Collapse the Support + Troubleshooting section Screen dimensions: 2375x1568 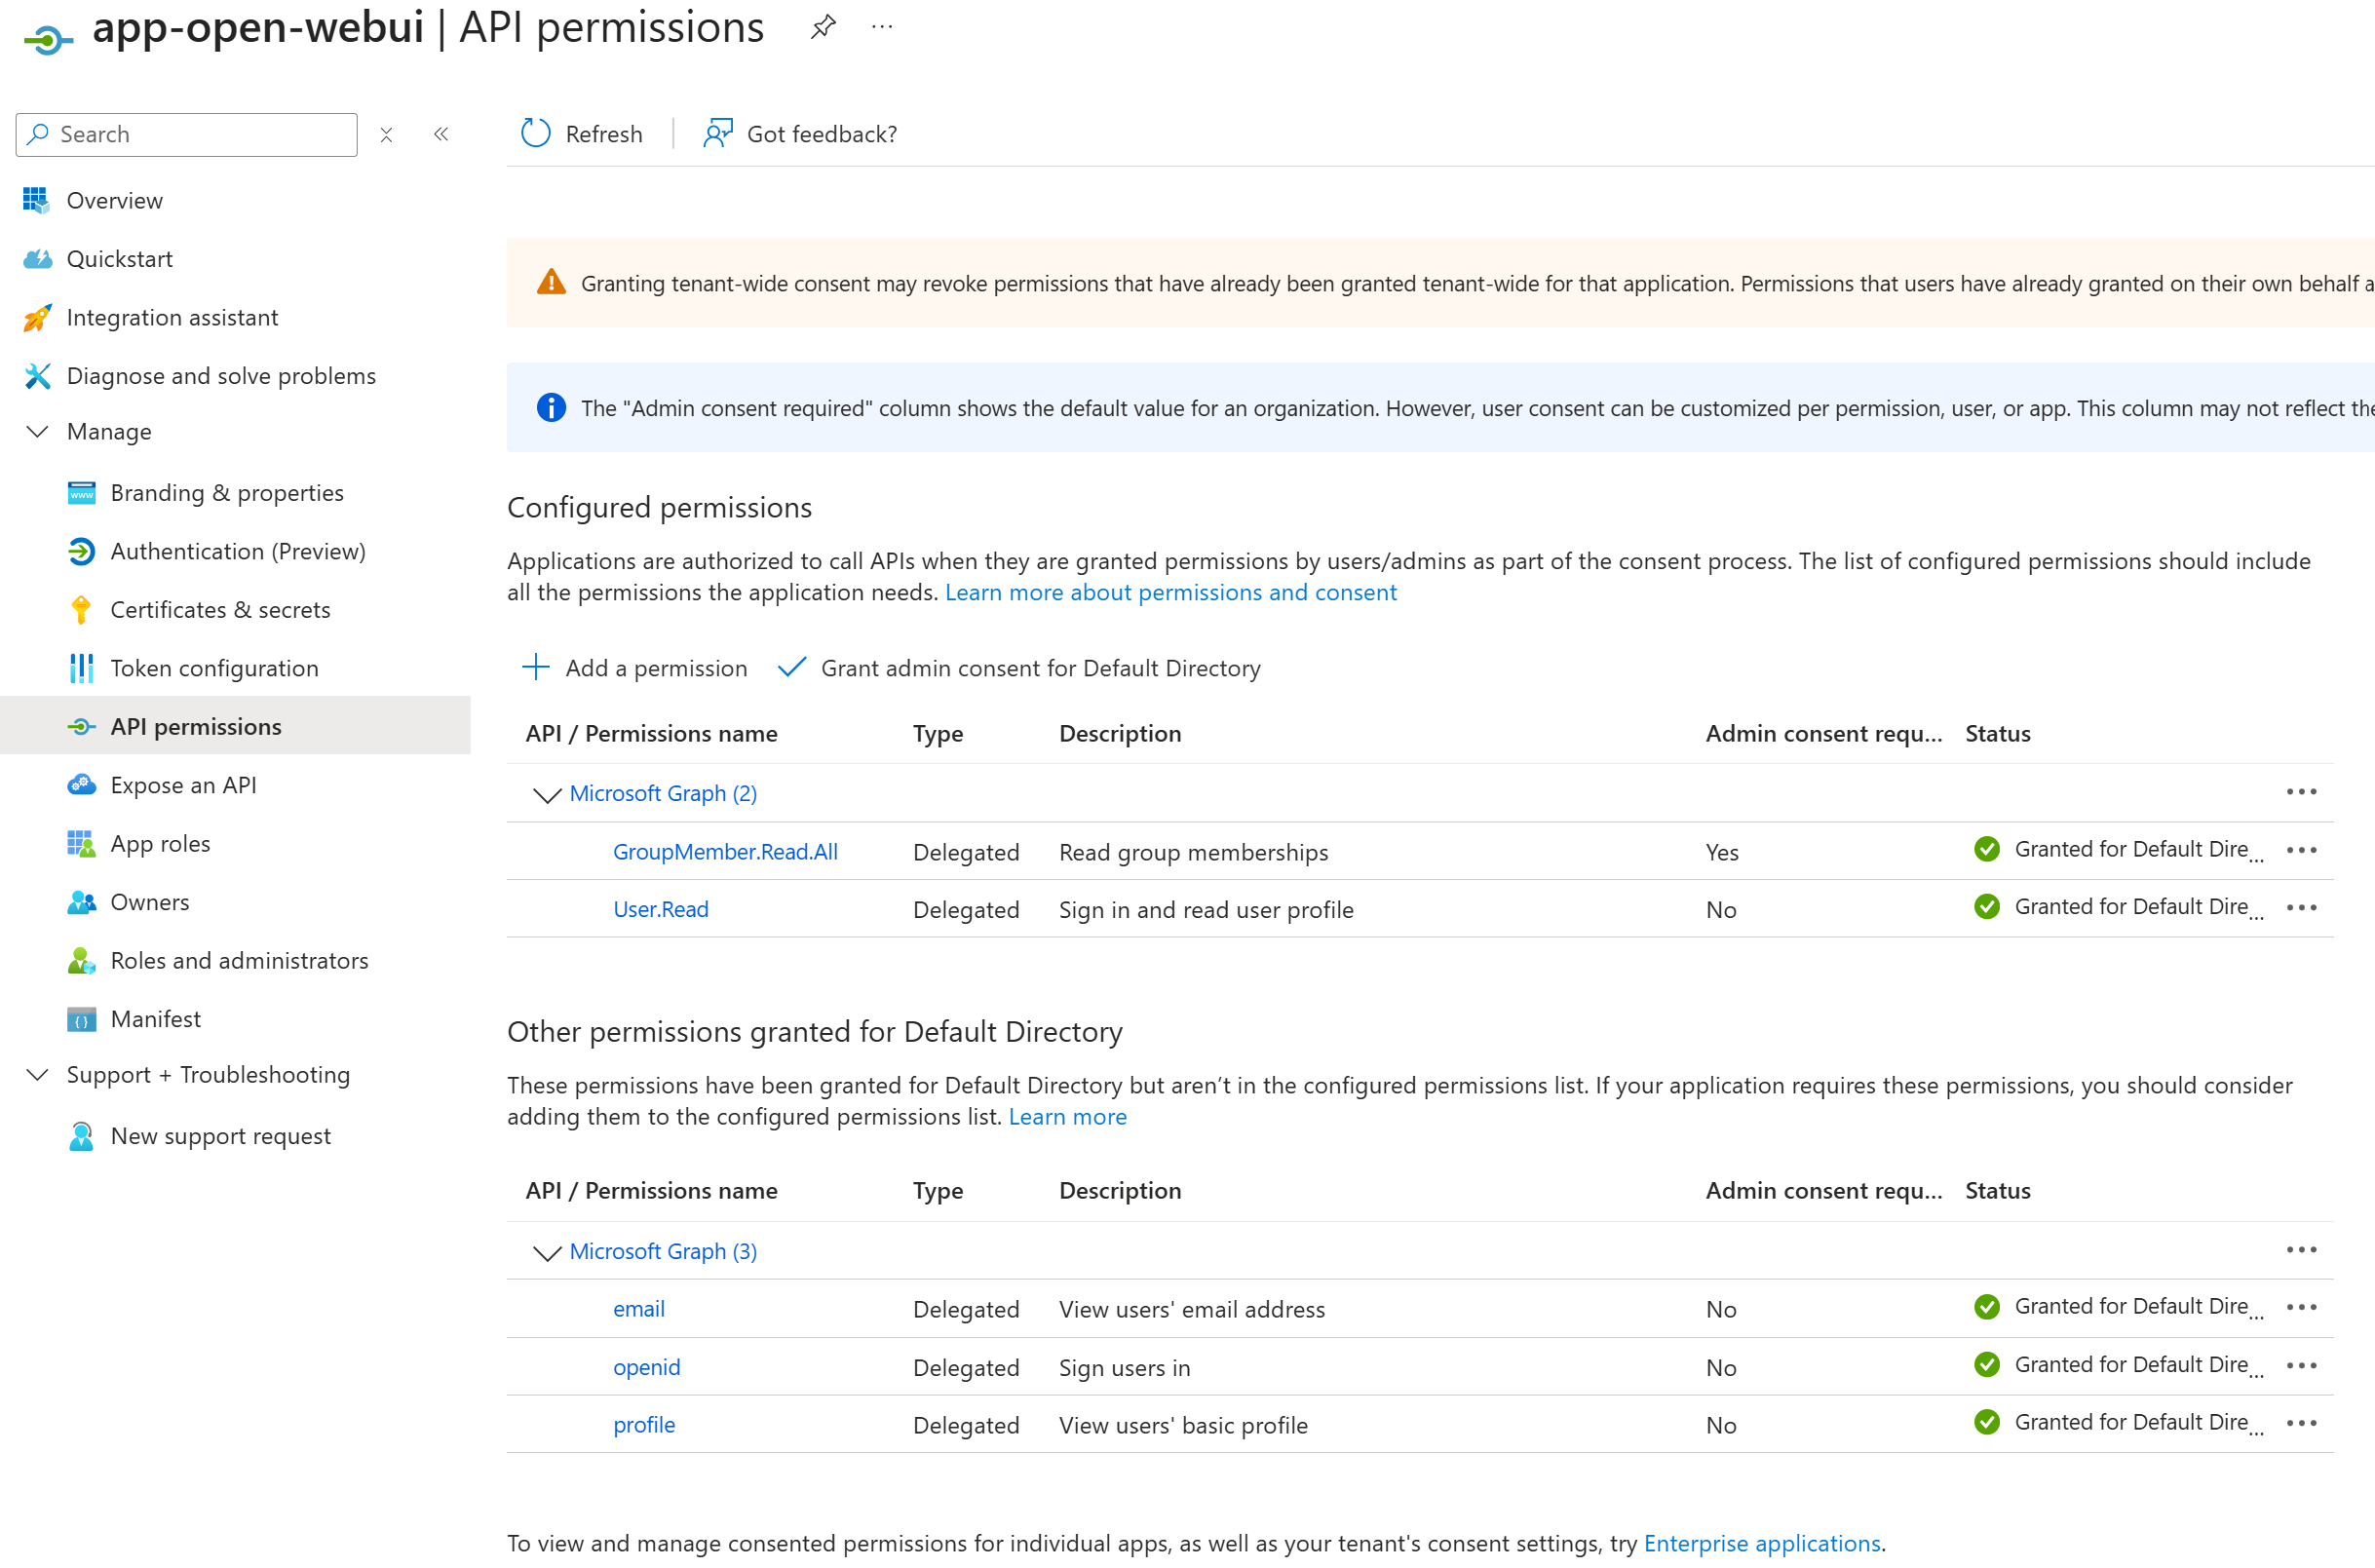coord(38,1075)
